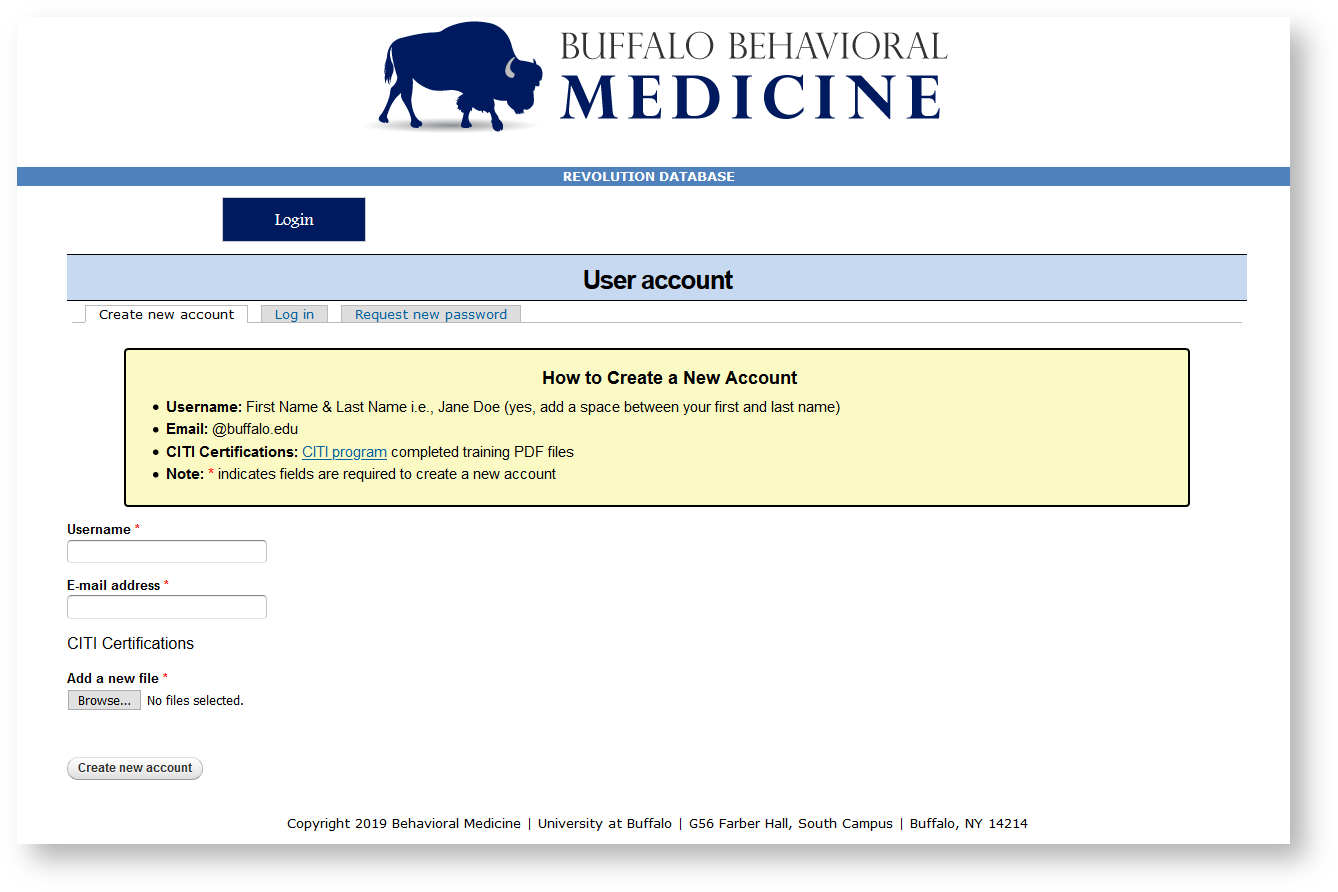Click the 'No files selected.' text
This screenshot has height=892, width=1338.
click(195, 701)
